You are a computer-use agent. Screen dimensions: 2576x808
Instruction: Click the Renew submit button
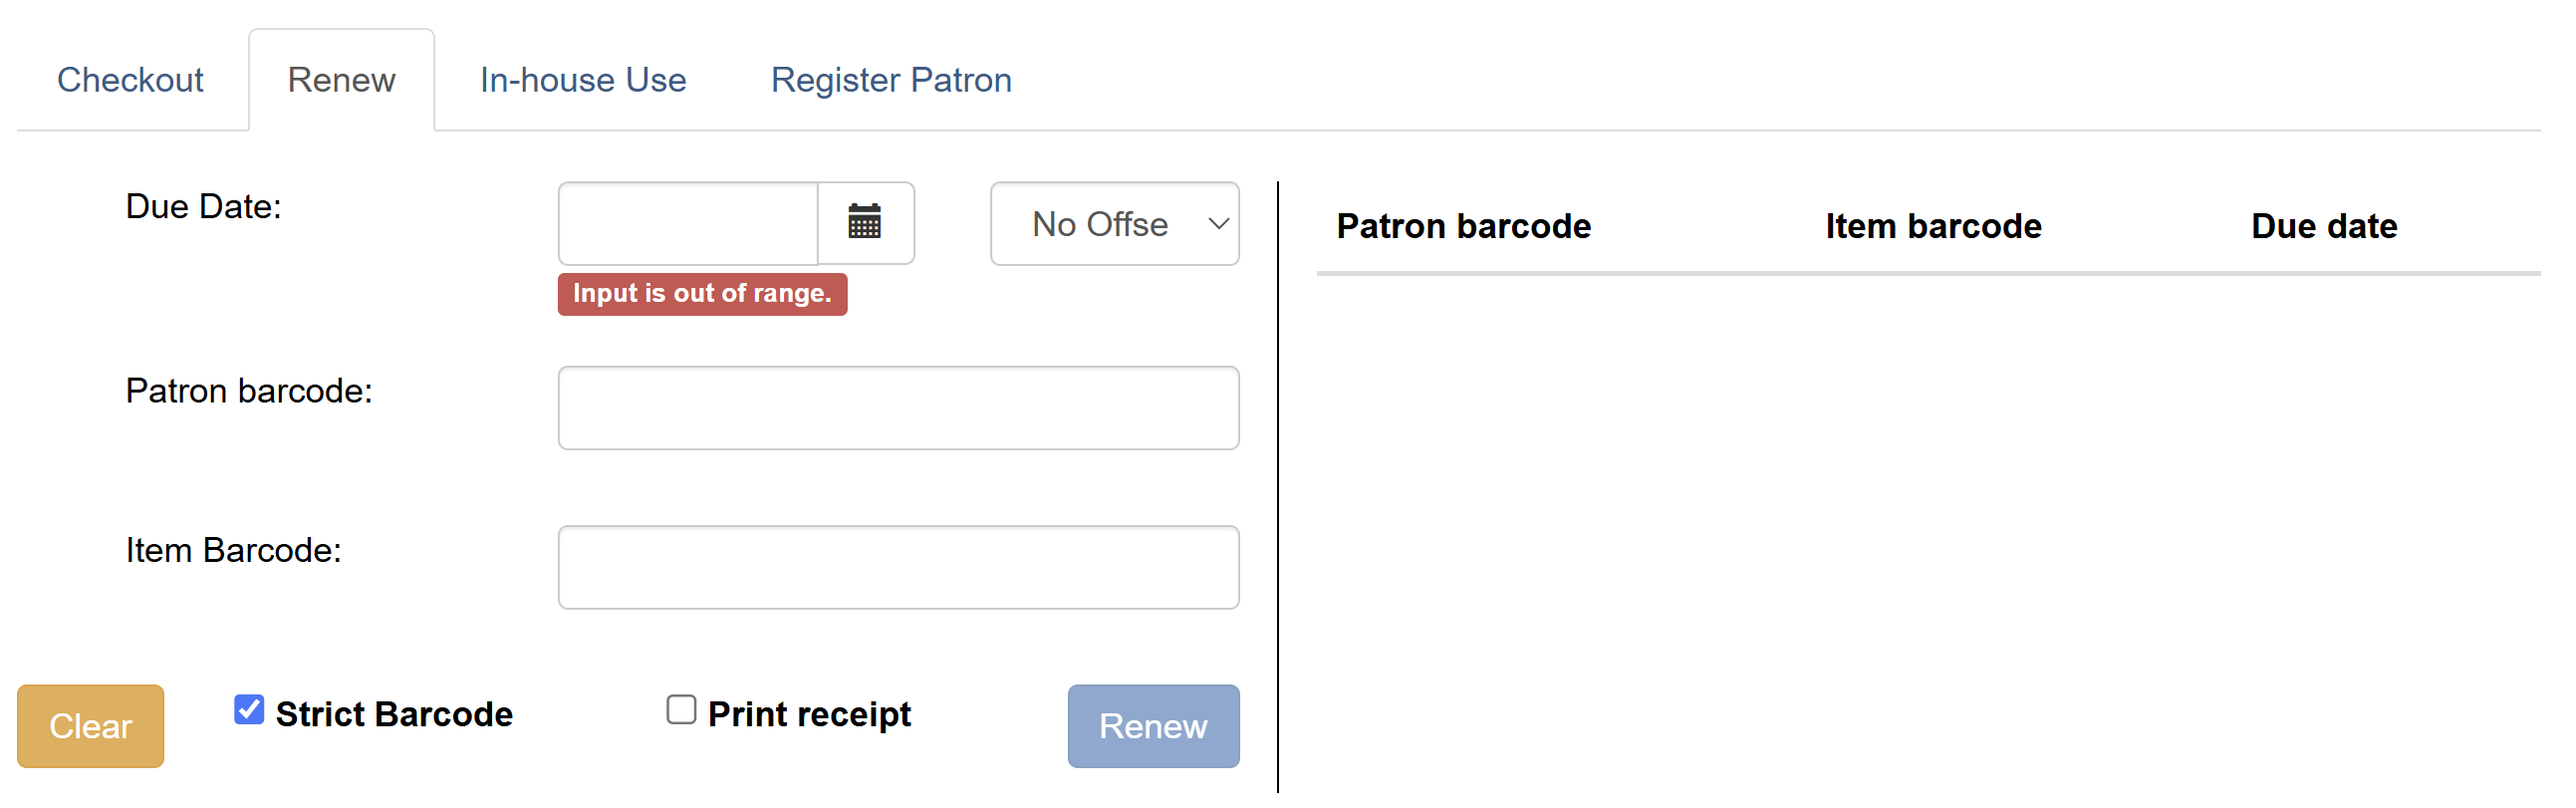(x=1152, y=726)
